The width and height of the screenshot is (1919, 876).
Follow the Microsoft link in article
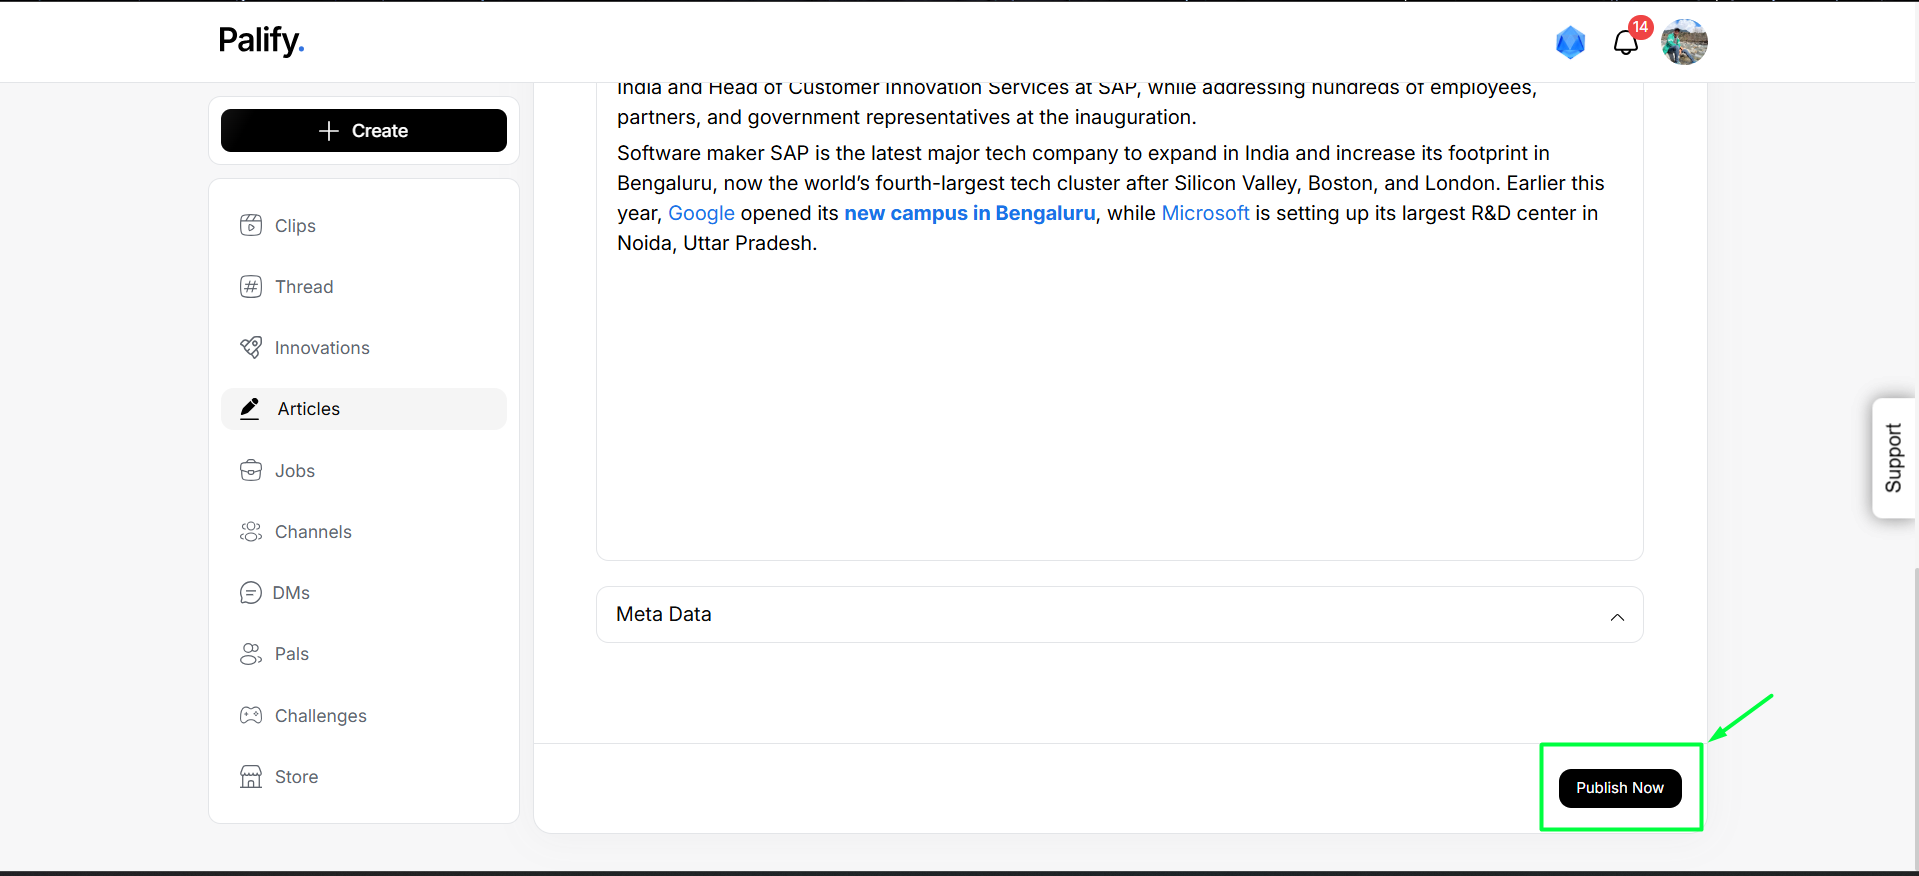pos(1205,213)
